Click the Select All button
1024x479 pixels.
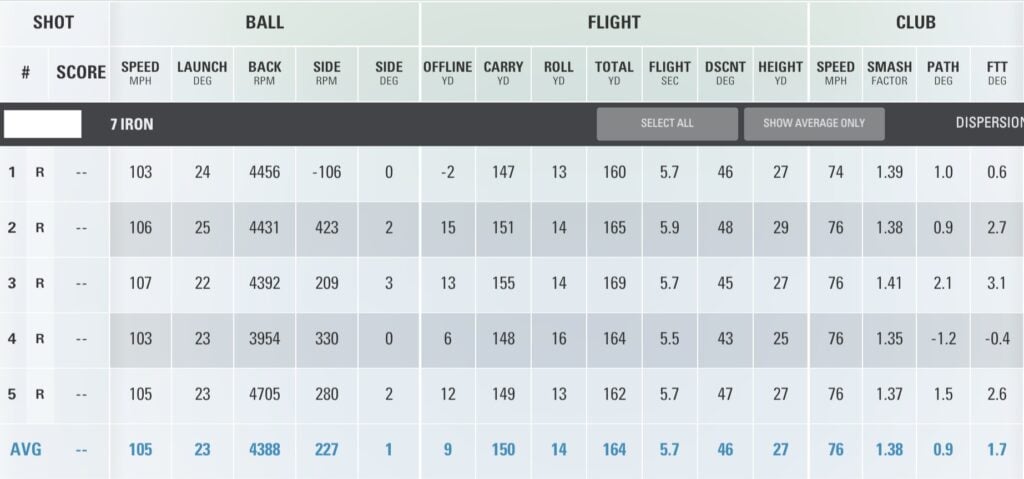point(667,124)
